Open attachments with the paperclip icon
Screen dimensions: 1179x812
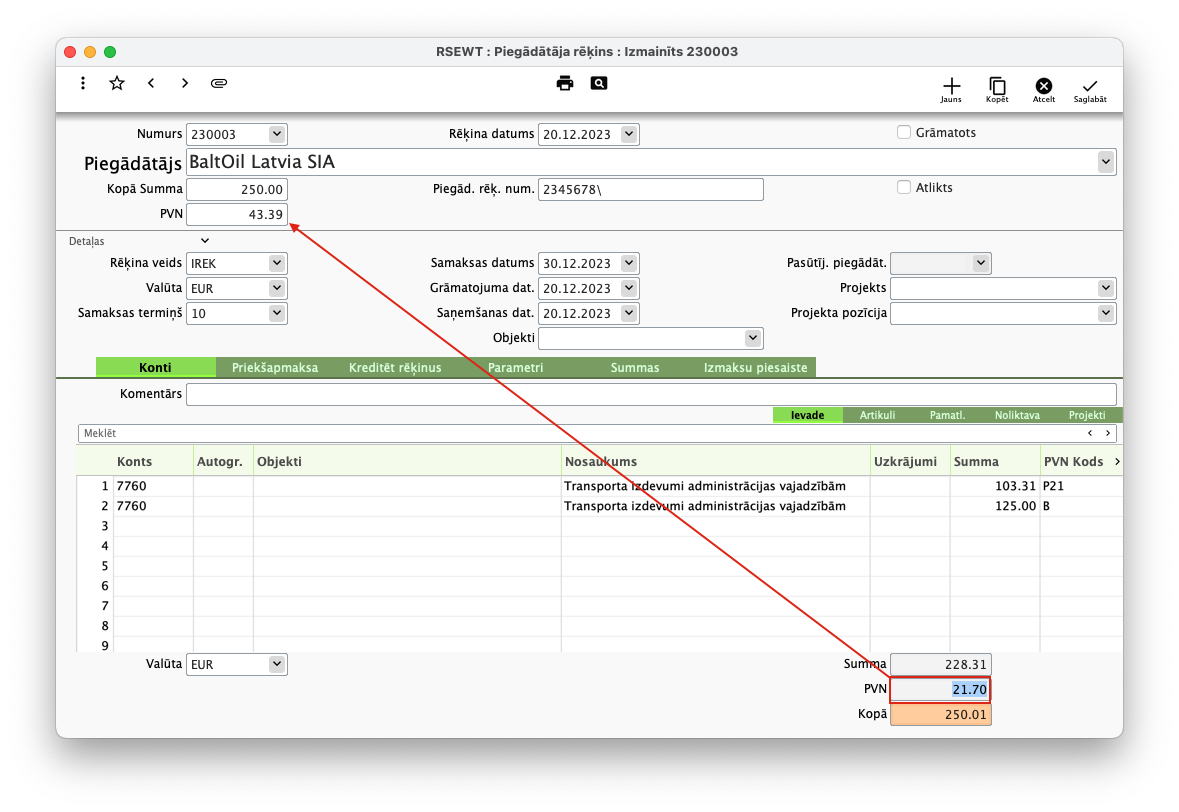219,84
